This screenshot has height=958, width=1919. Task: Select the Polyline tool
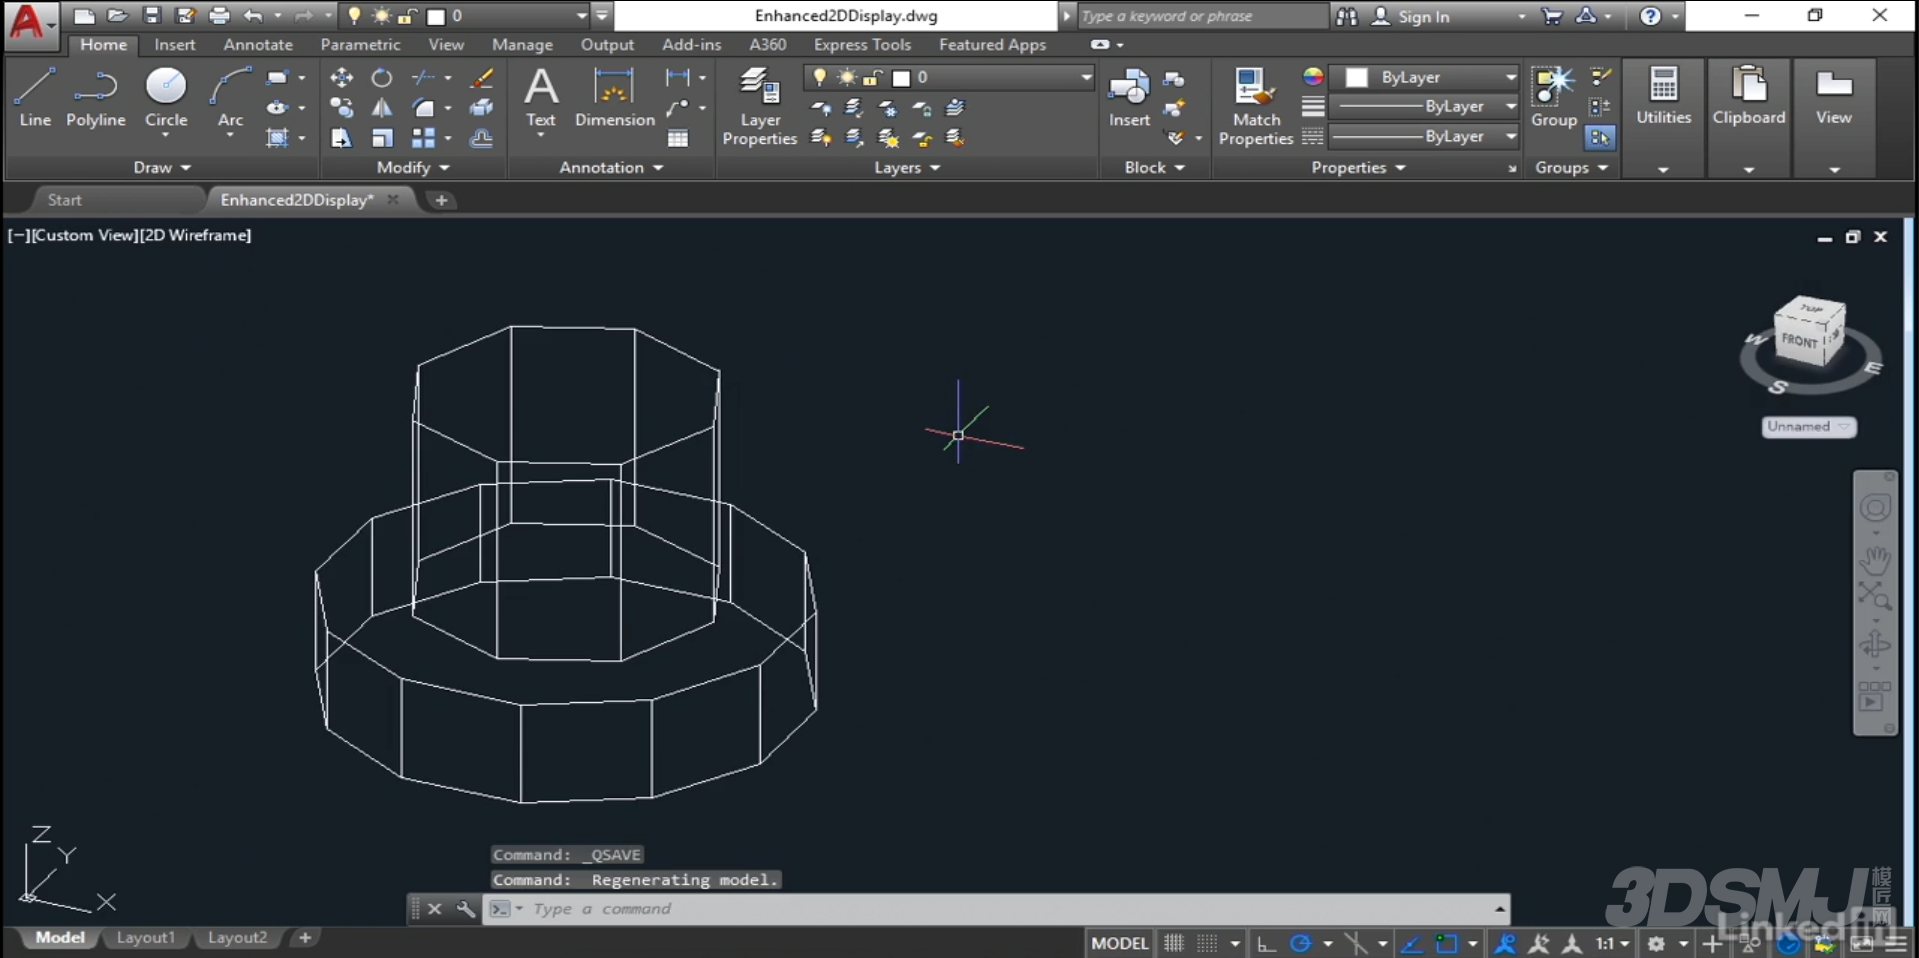tap(95, 97)
